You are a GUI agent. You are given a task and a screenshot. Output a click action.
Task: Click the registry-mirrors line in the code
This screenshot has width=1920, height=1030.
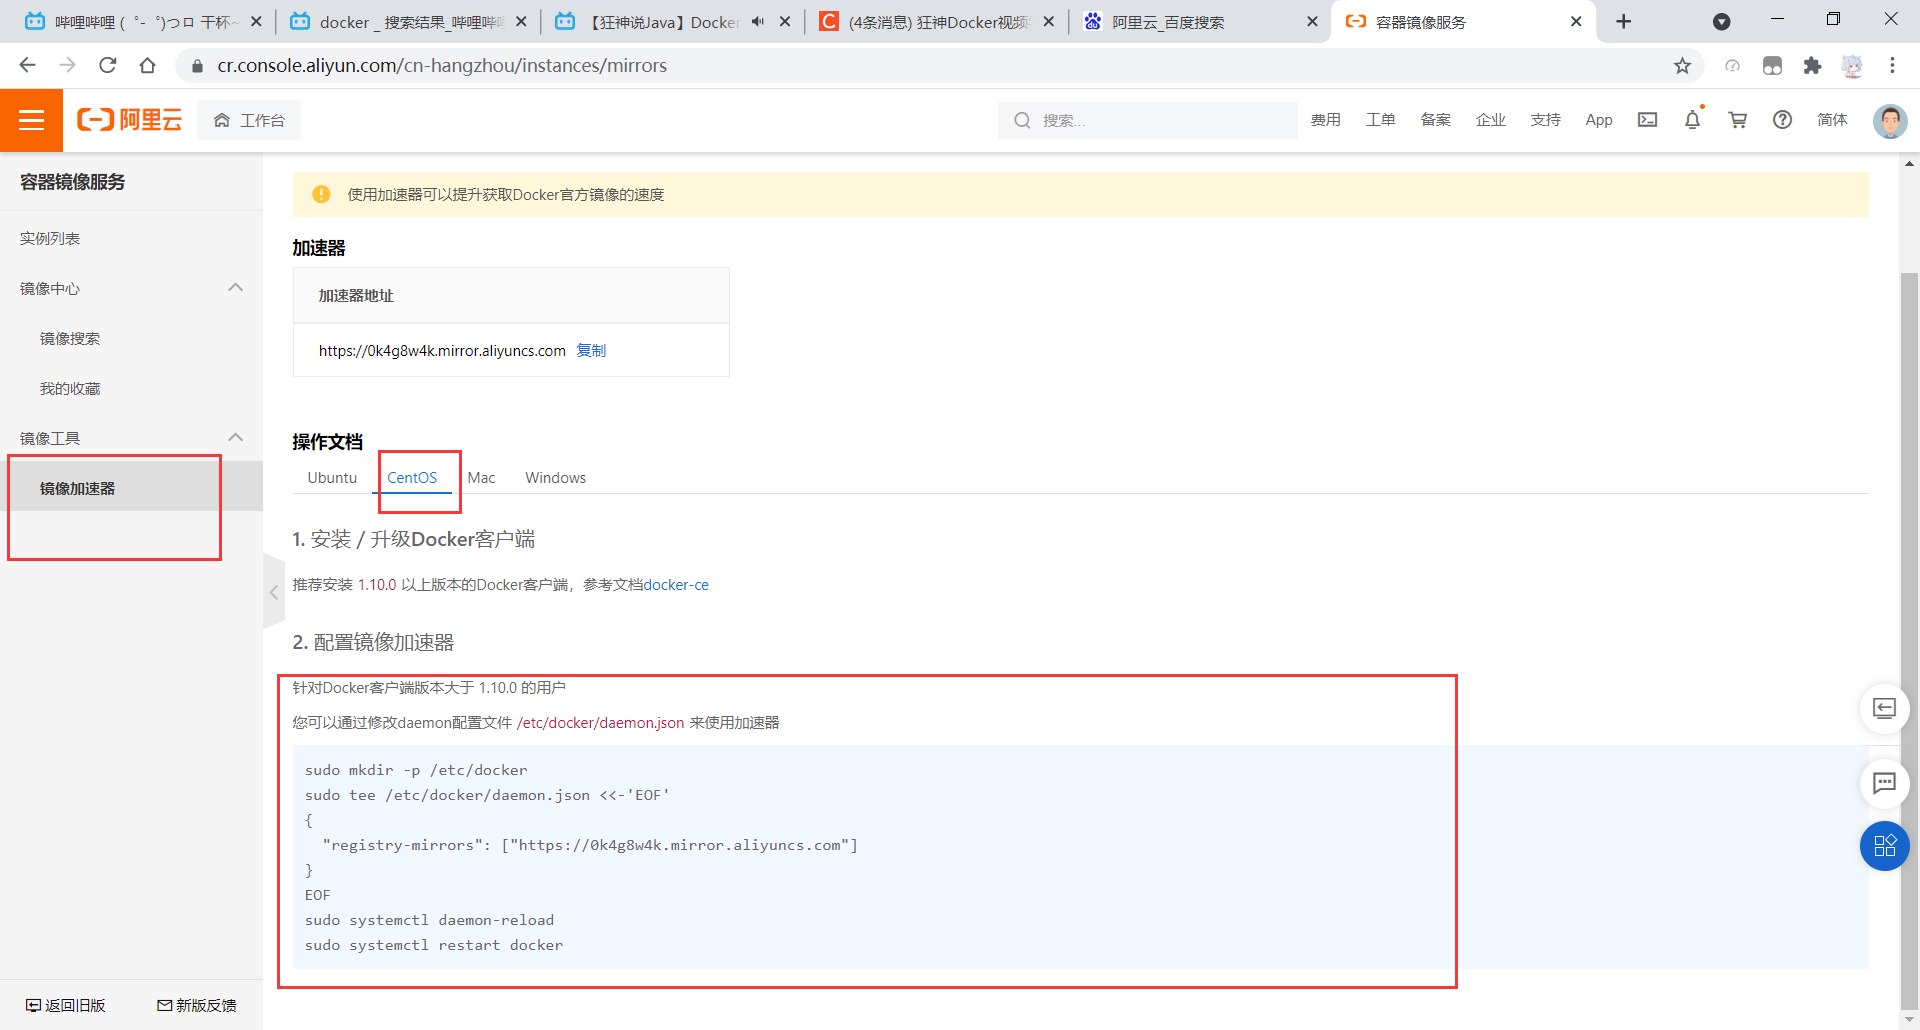point(590,845)
